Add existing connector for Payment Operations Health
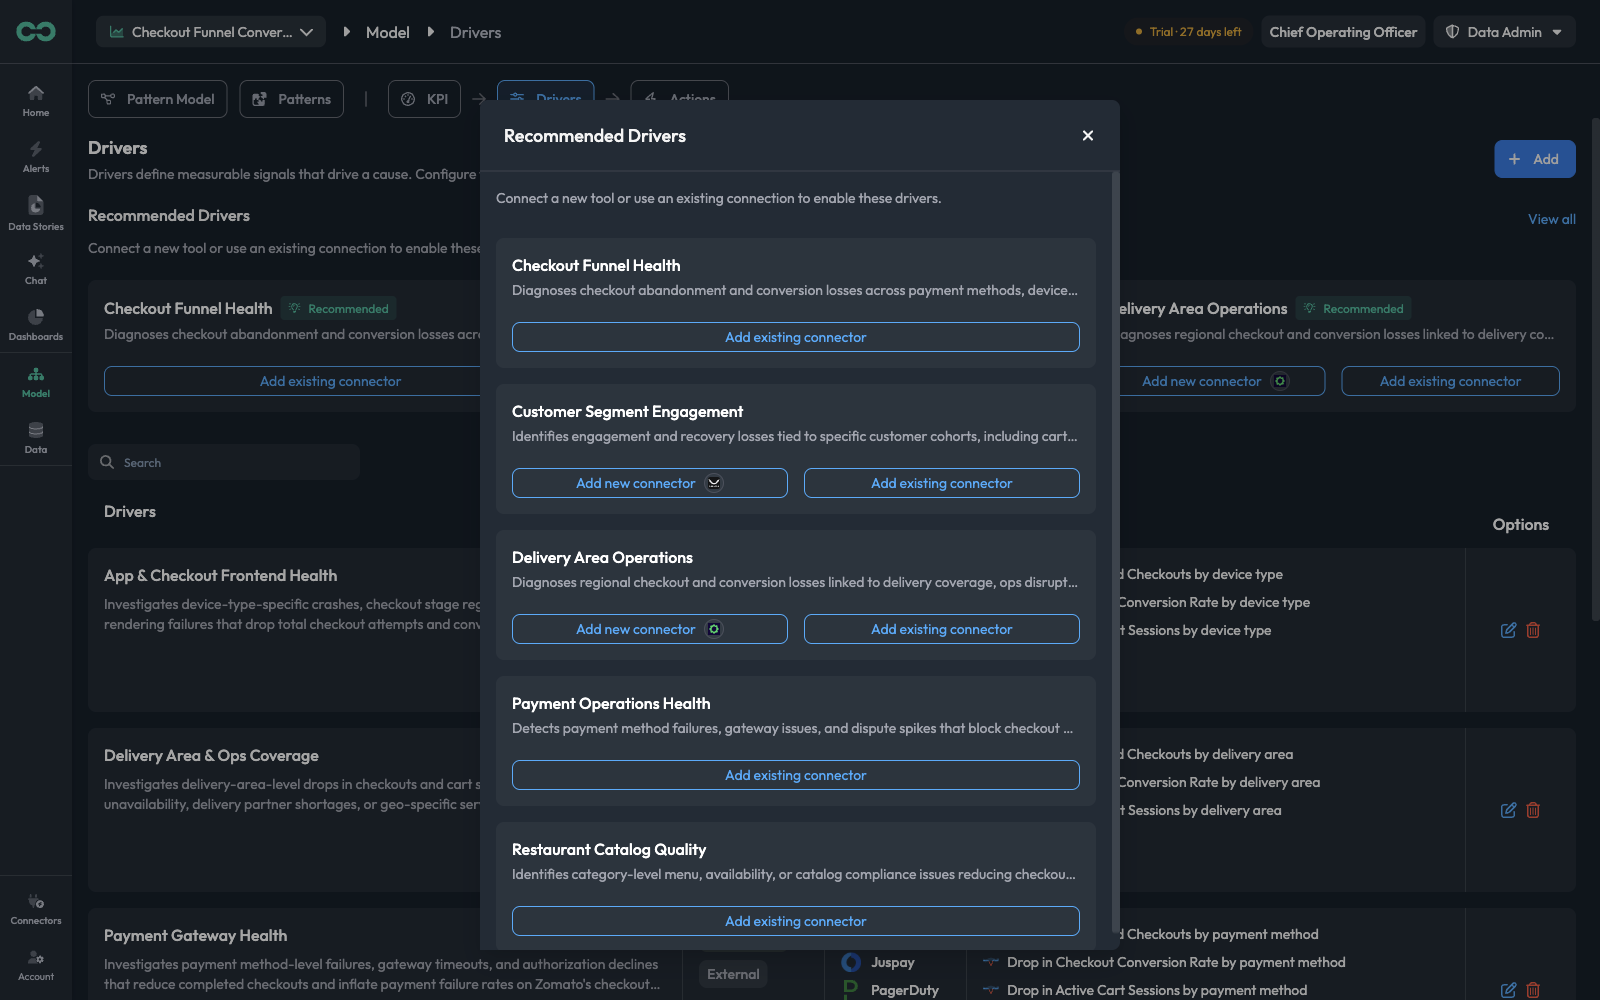1600x1000 pixels. 796,775
